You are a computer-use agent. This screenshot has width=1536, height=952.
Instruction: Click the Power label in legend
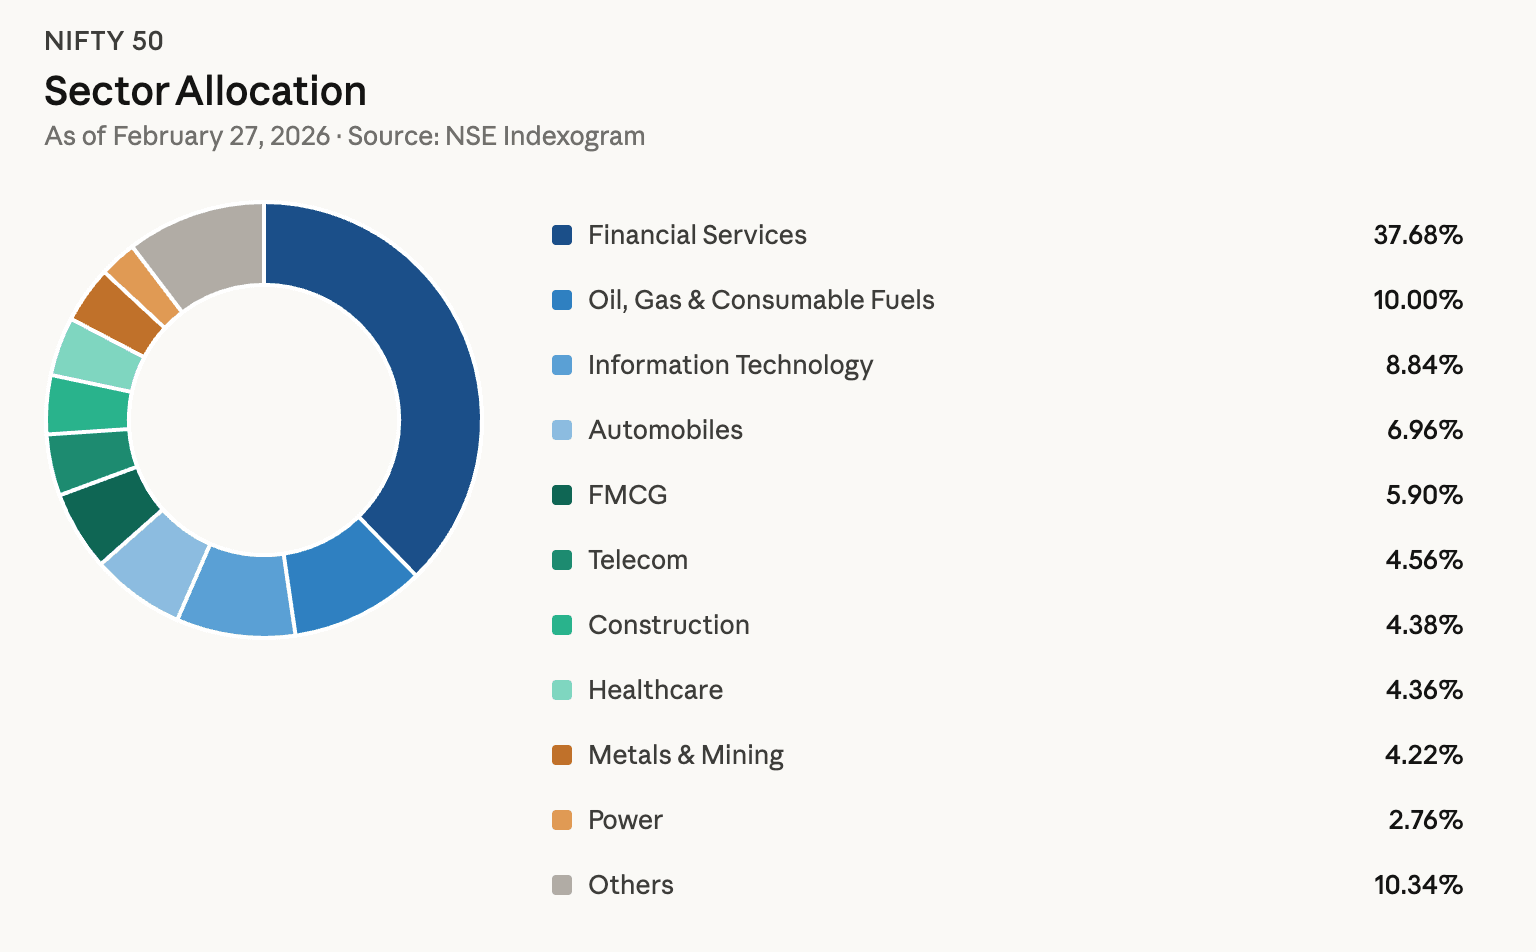pos(625,820)
